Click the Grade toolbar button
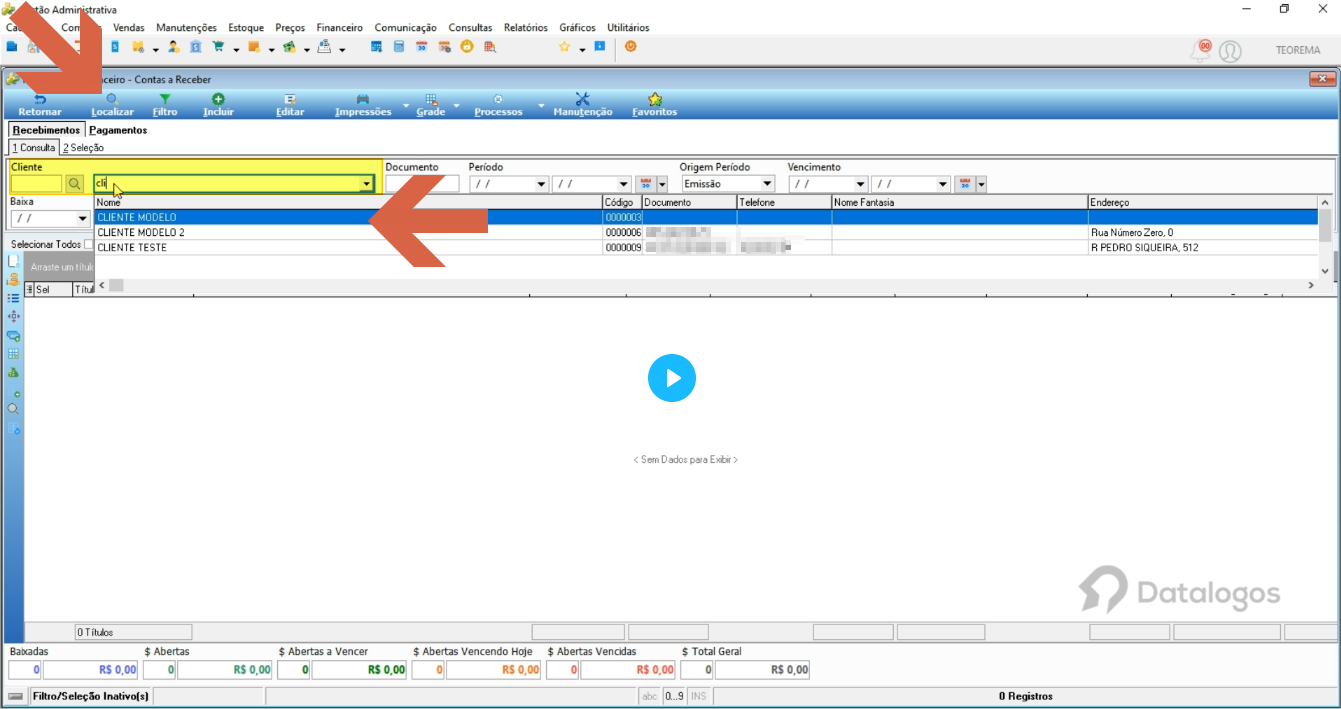The height and width of the screenshot is (709, 1341). coord(431,105)
